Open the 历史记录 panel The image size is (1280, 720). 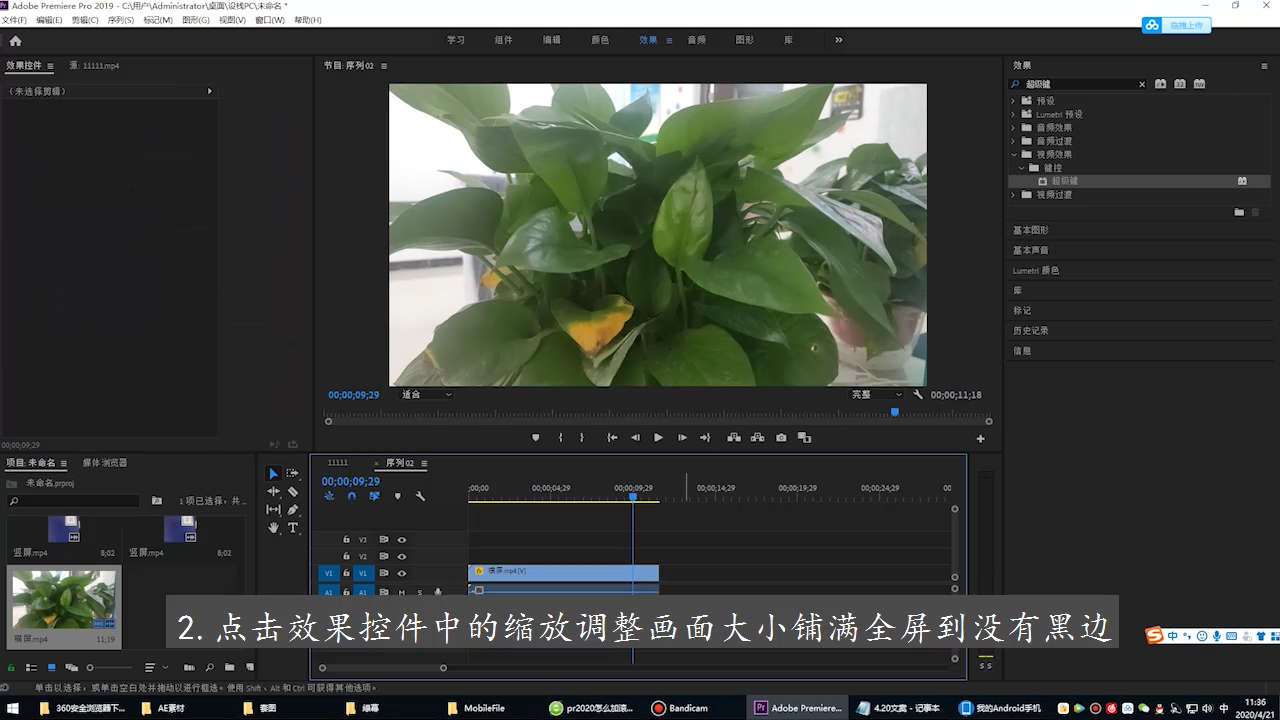coord(1031,330)
